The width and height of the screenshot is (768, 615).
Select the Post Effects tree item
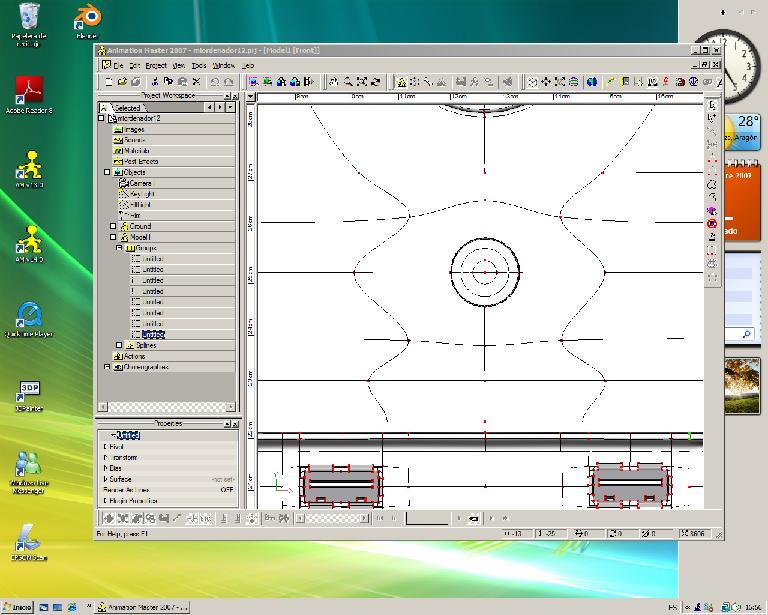[141, 162]
